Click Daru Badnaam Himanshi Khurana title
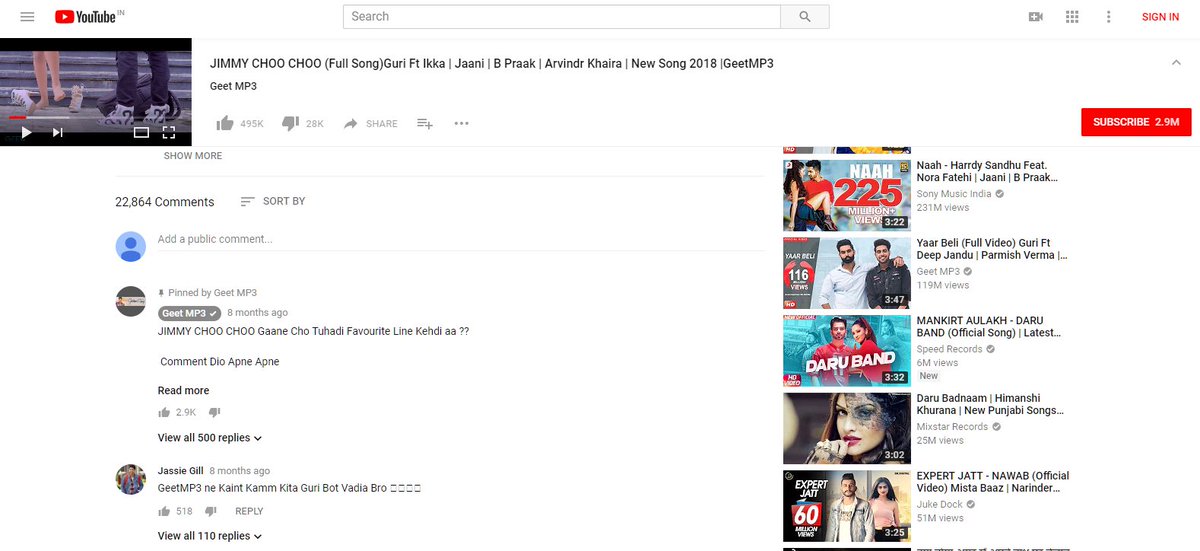Screen dimensions: 1200x551 point(990,404)
